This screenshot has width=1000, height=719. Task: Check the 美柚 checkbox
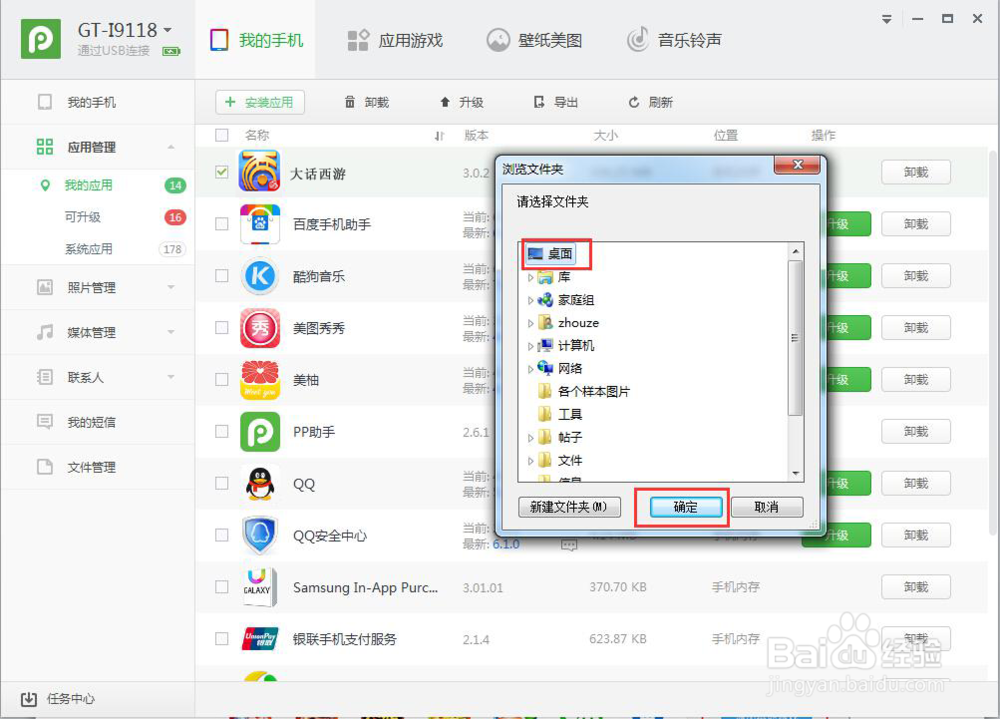tap(221, 380)
